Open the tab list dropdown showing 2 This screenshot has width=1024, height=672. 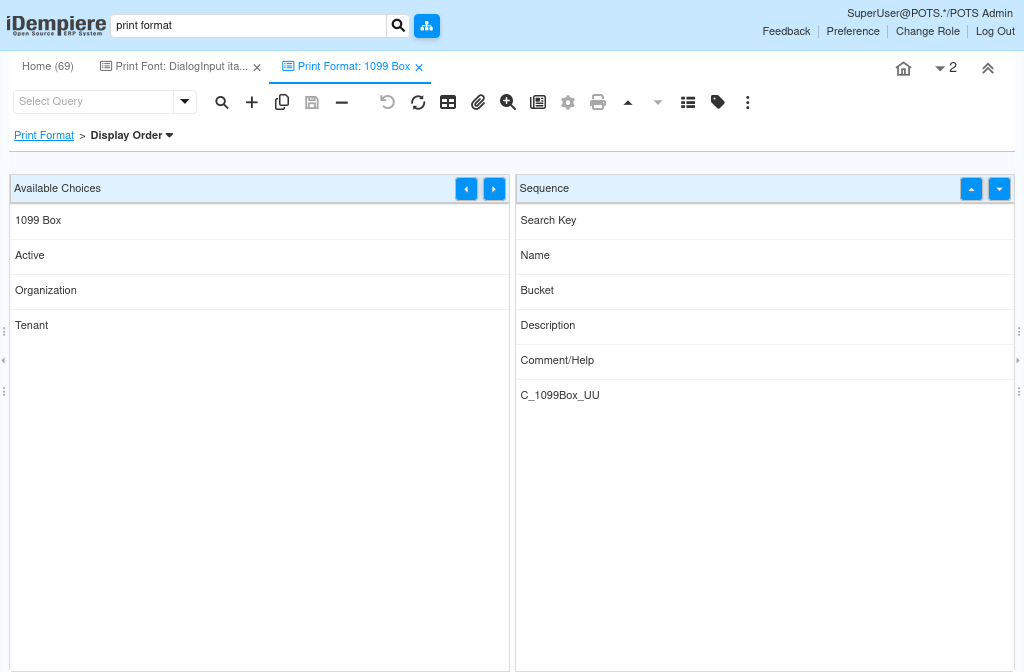point(946,68)
